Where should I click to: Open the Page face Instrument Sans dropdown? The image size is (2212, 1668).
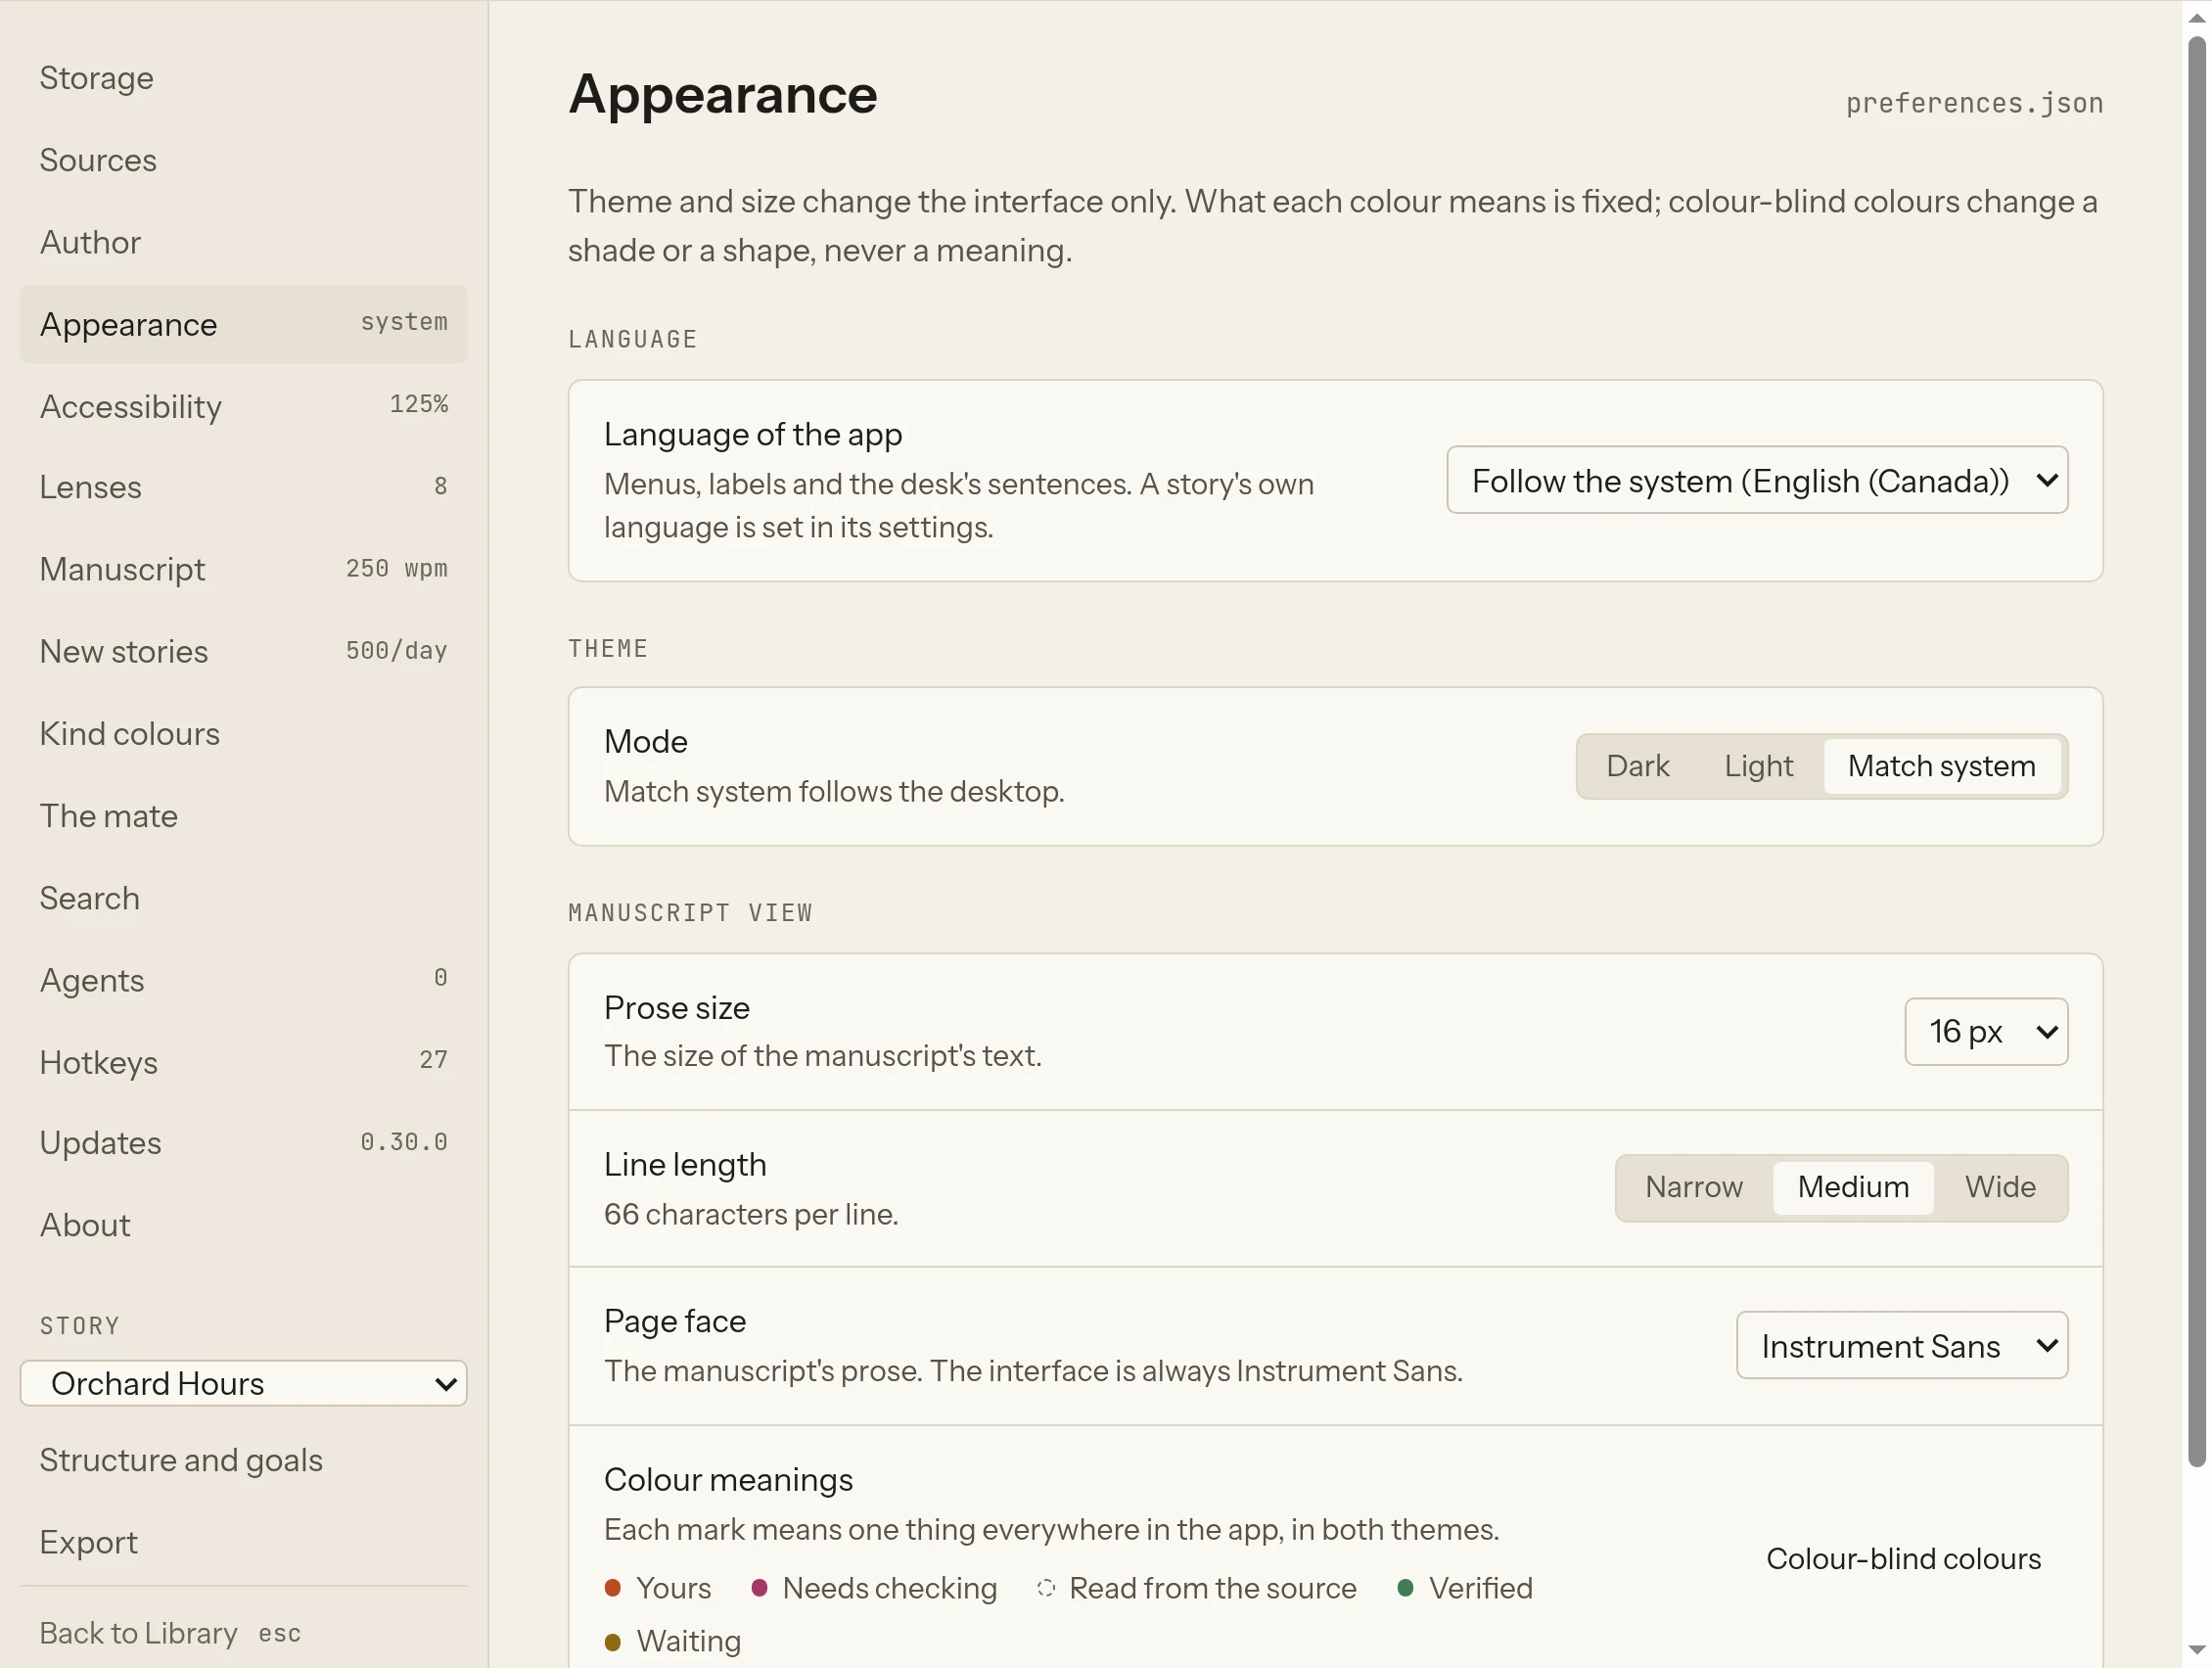[1902, 1345]
